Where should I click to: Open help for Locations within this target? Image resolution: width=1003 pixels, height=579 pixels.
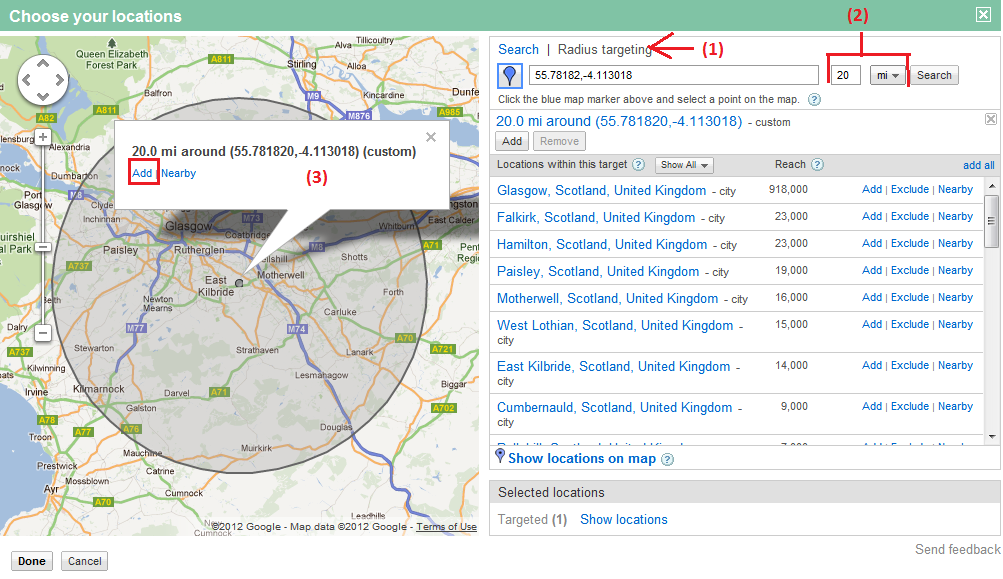click(638, 165)
